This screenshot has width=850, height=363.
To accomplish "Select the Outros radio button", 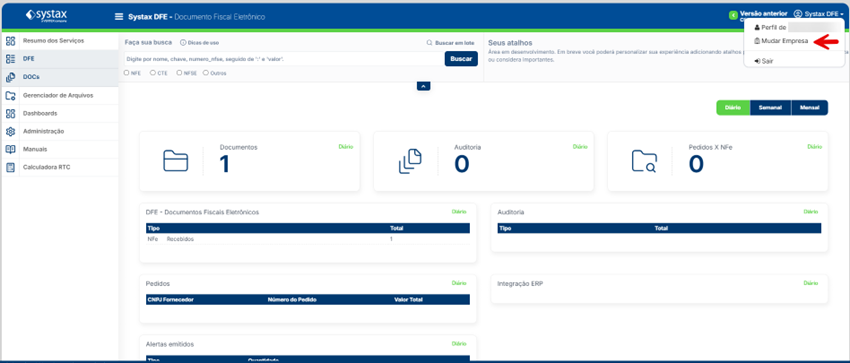I will coord(205,73).
